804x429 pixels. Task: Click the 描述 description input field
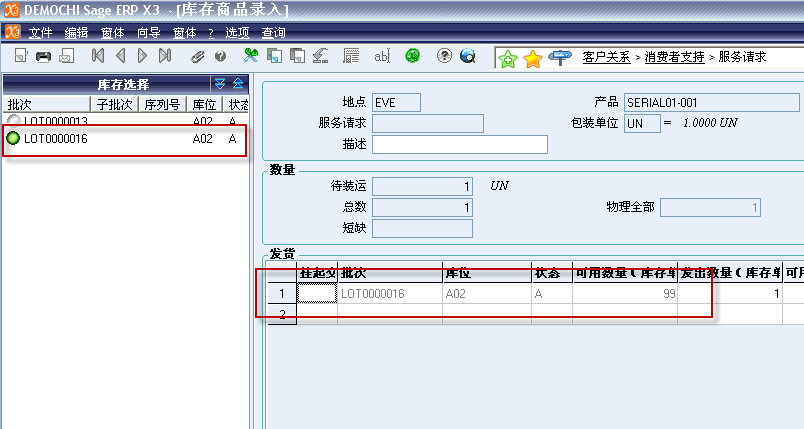tap(459, 144)
